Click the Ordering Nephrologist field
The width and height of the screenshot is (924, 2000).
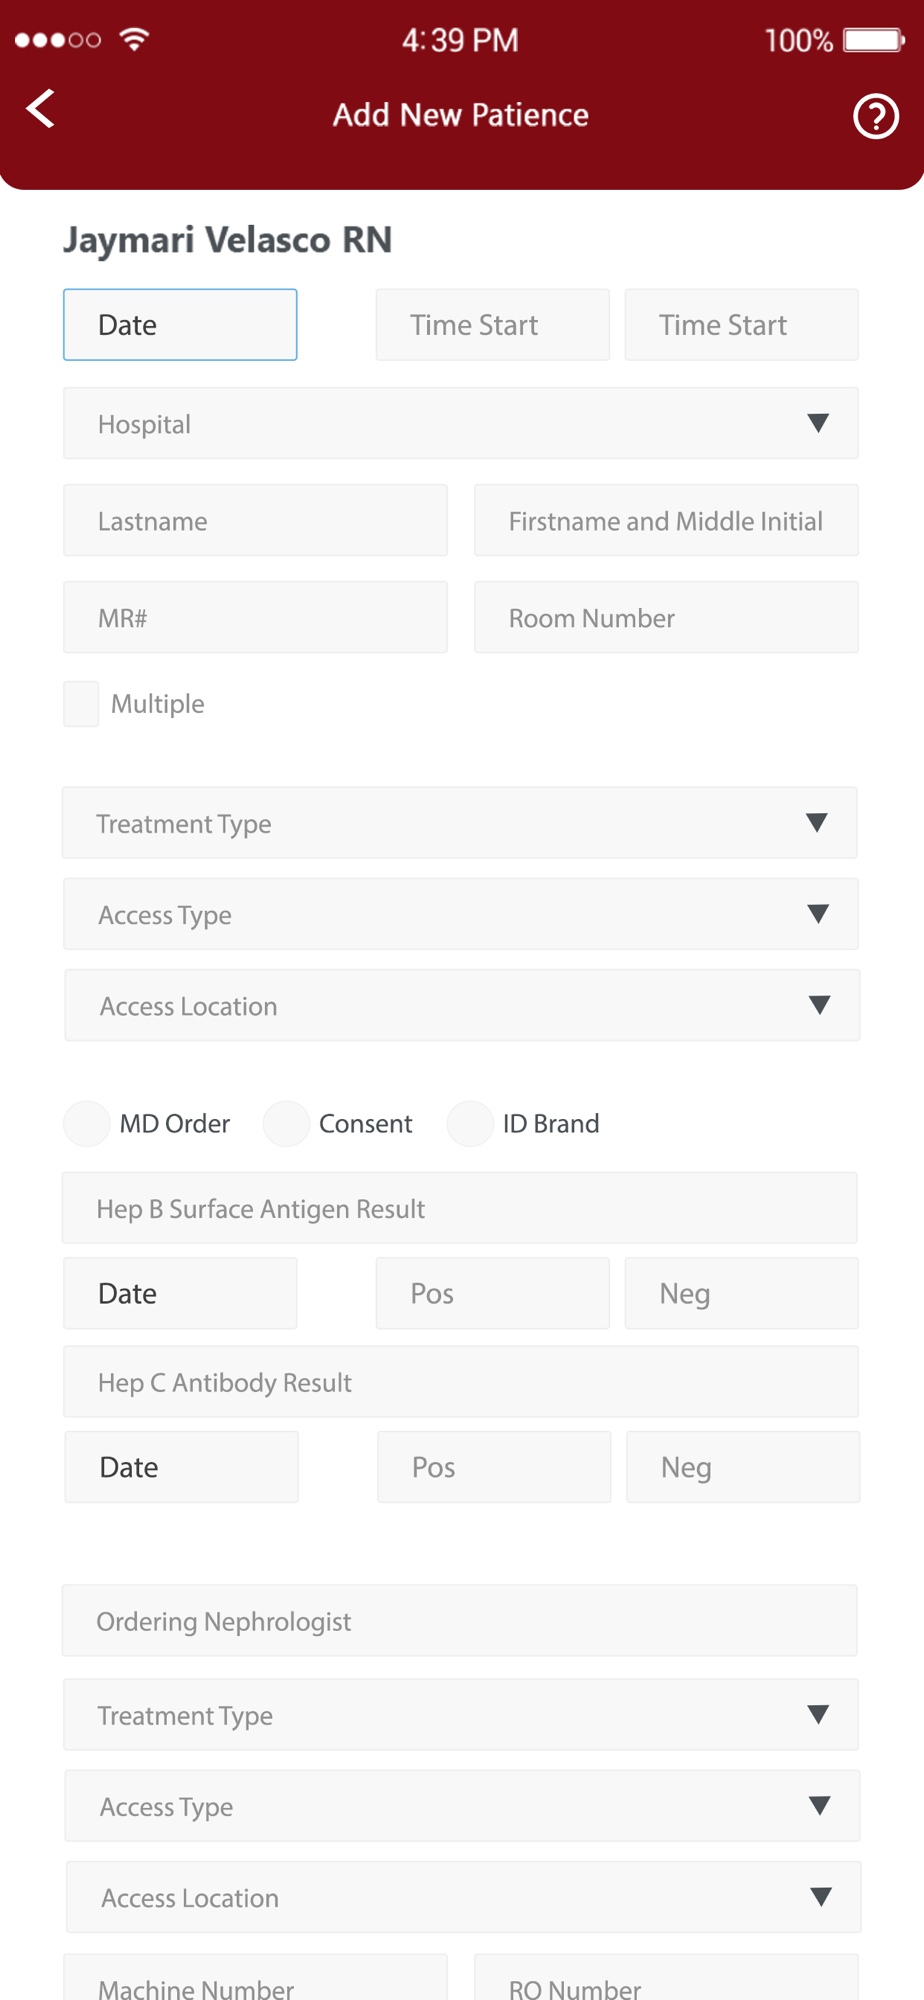(460, 1620)
